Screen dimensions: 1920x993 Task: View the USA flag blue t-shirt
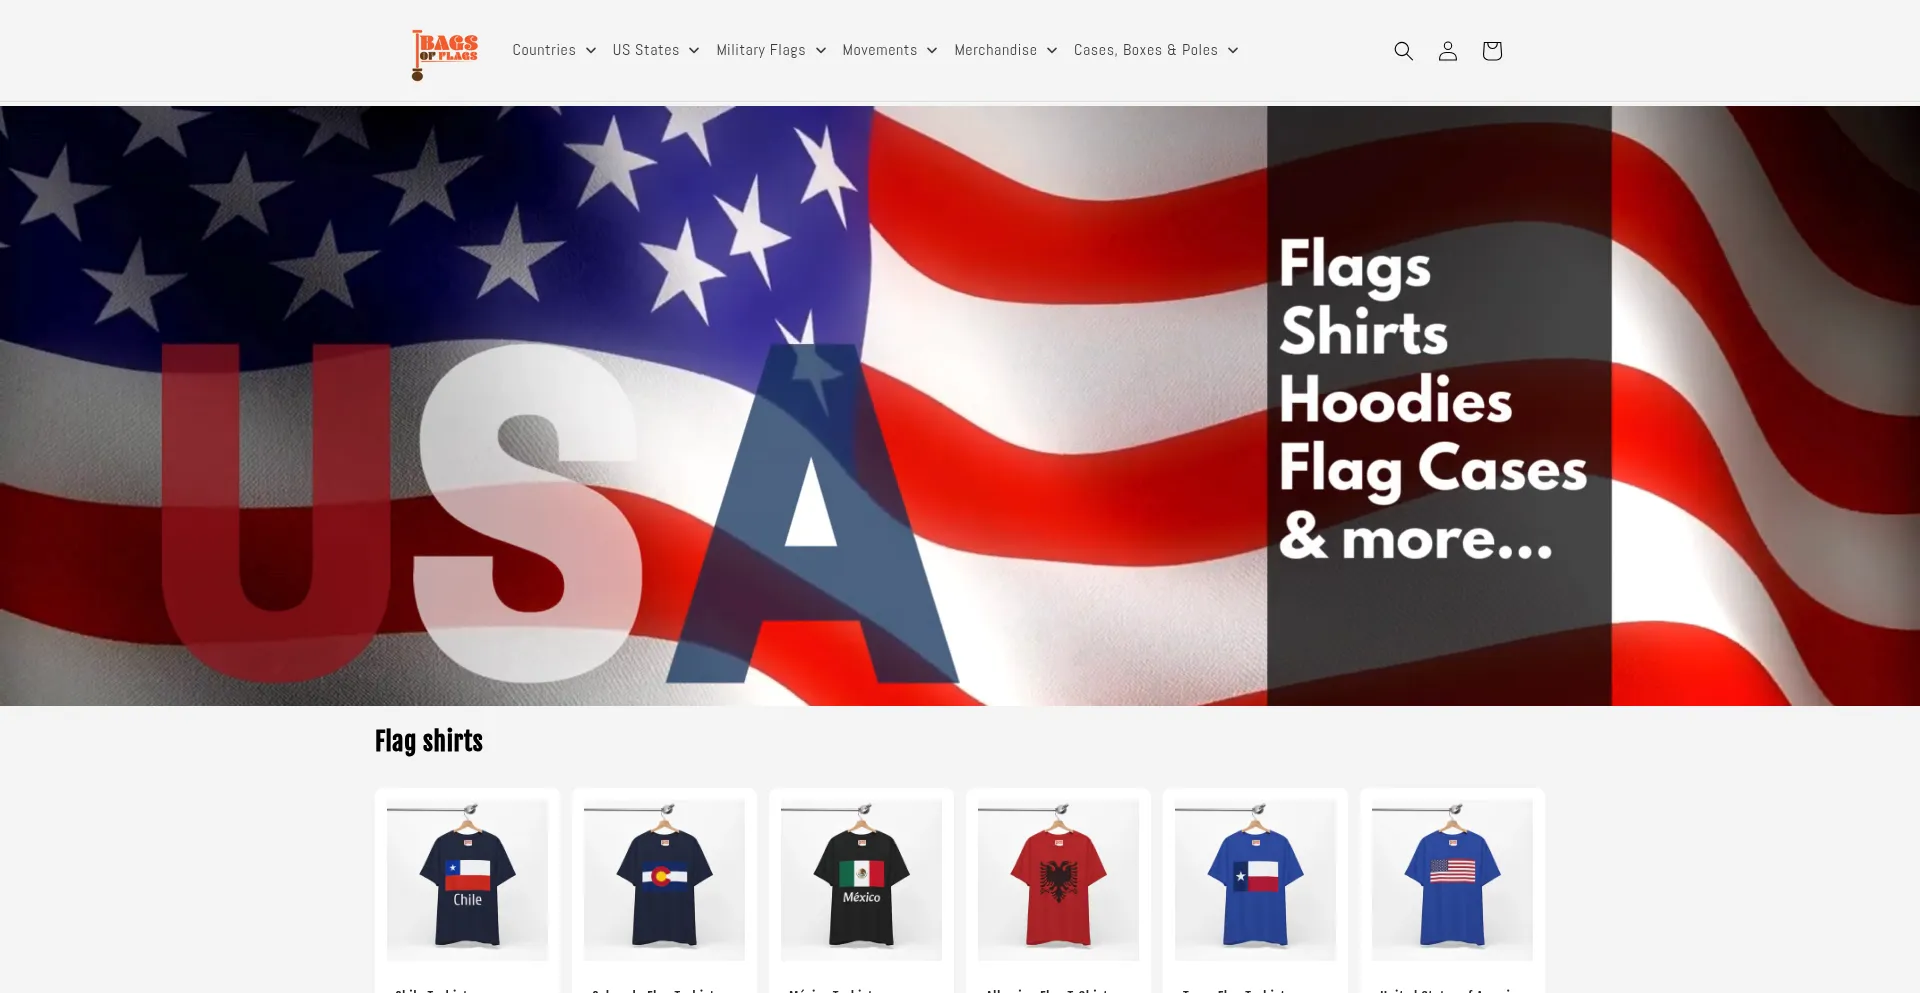click(x=1452, y=880)
